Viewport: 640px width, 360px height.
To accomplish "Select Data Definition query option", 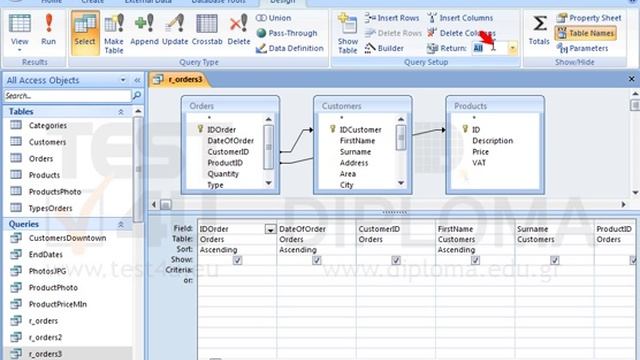I will 289,48.
